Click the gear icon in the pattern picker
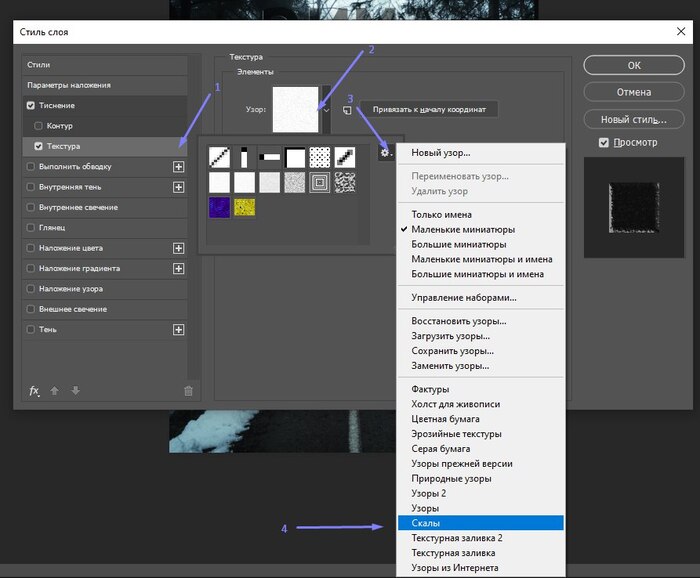The height and width of the screenshot is (578, 700). [x=385, y=152]
